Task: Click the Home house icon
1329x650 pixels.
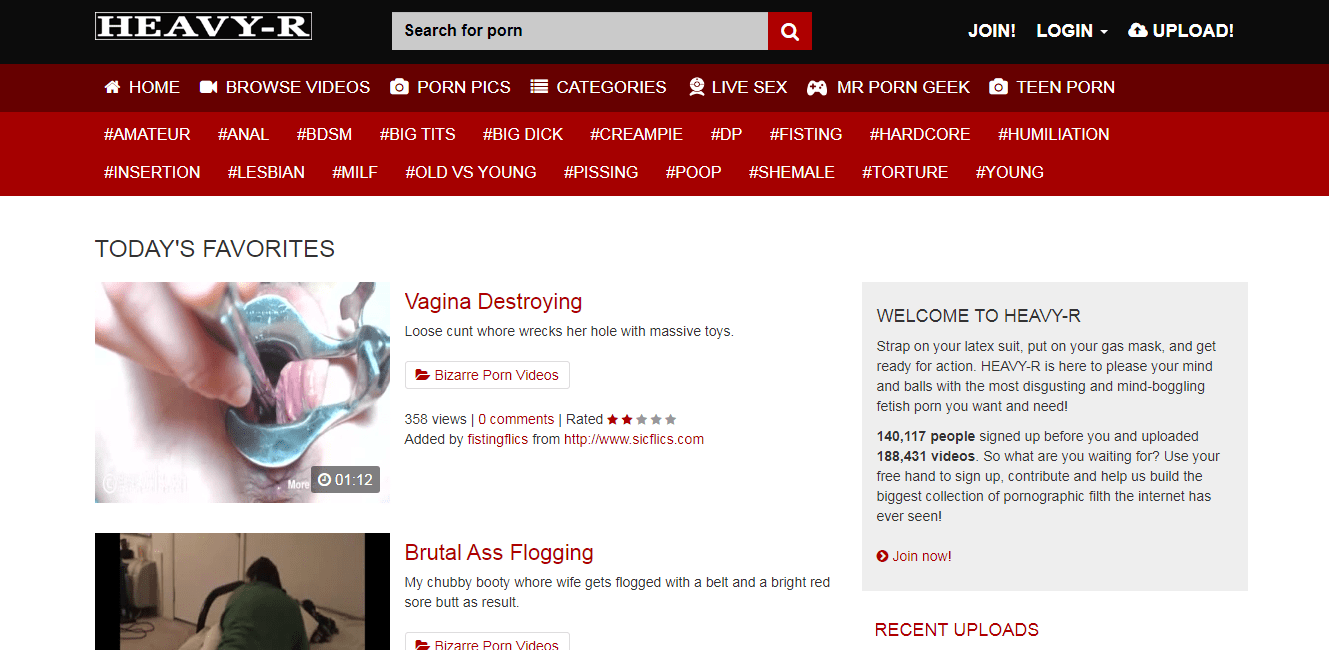Action: pos(112,87)
